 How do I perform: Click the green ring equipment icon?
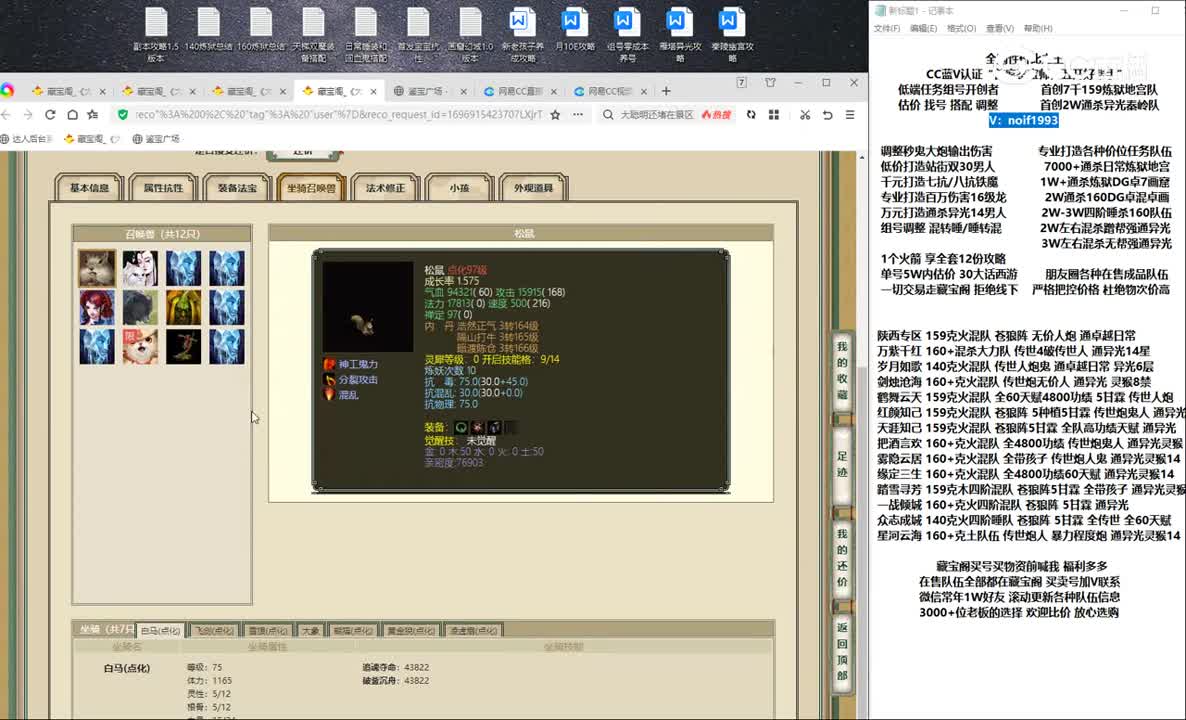click(x=461, y=427)
